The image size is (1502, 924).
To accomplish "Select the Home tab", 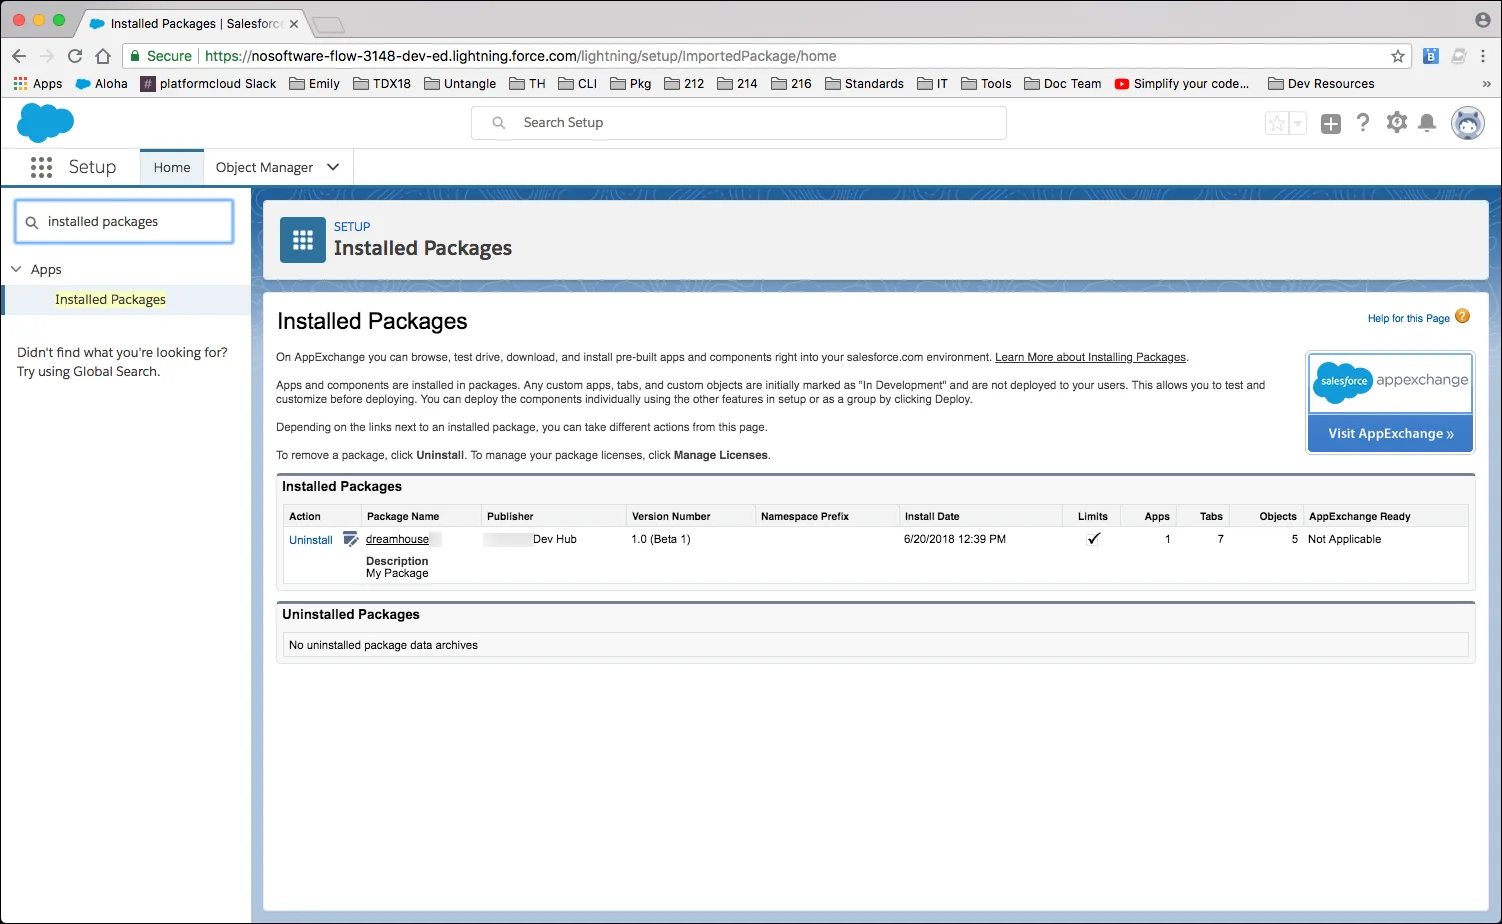I will tap(172, 167).
